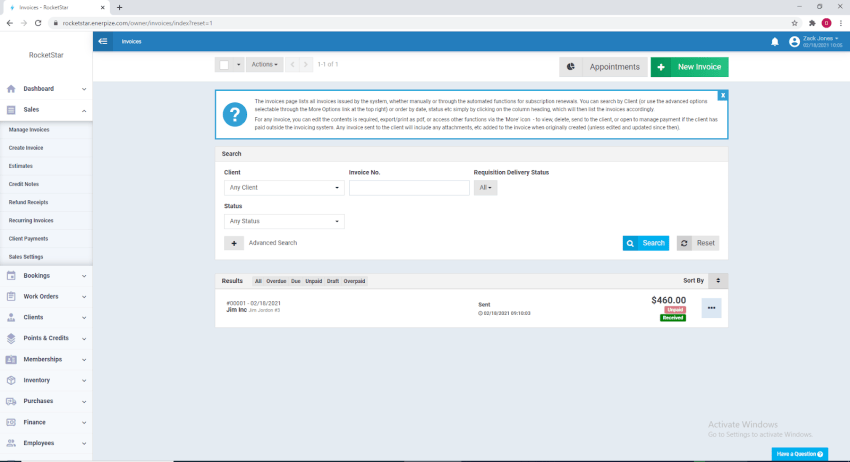This screenshot has width=850, height=462.
Task: Tick the select-all invoices checkbox
Action: coord(224,65)
